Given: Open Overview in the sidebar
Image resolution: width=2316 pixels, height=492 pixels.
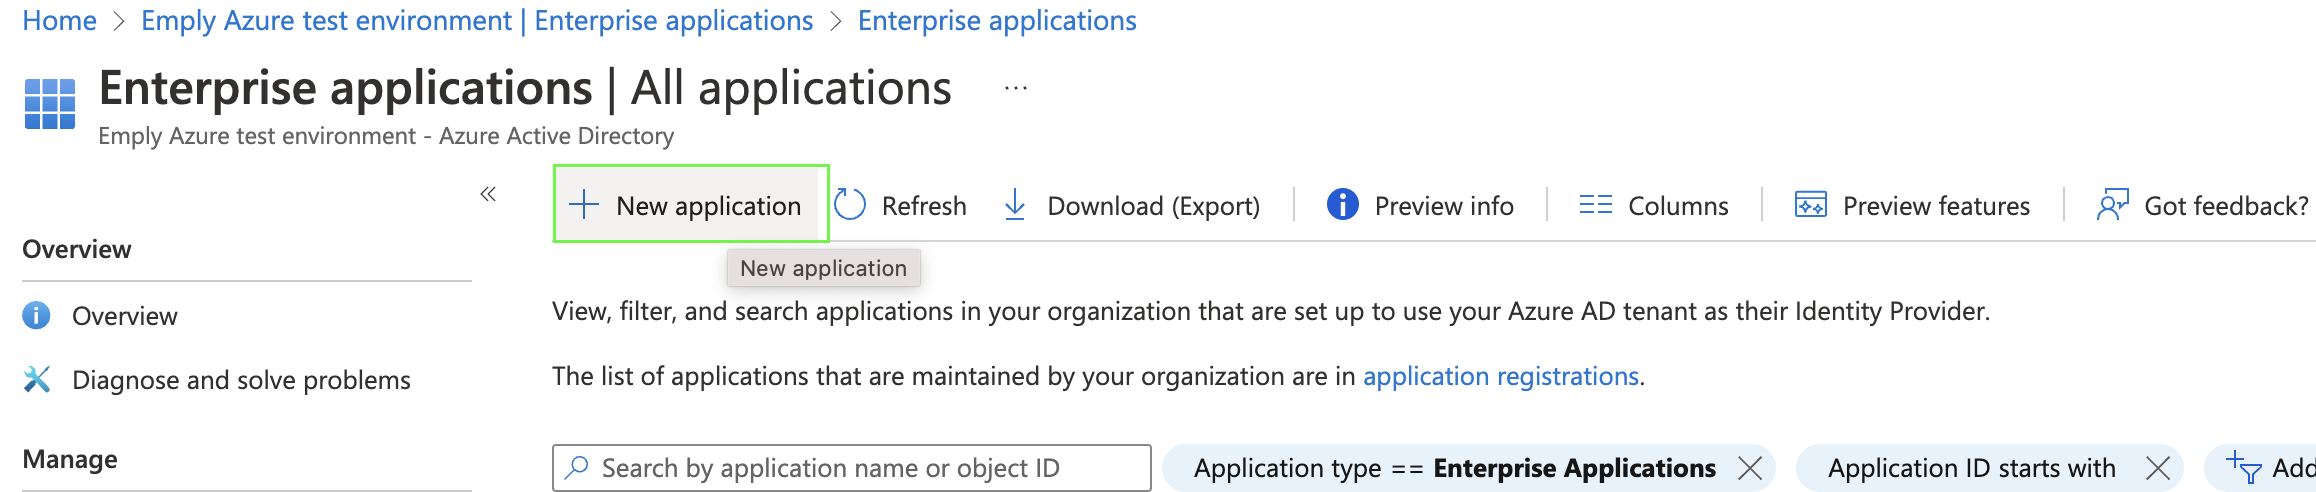Looking at the screenshot, I should [124, 316].
